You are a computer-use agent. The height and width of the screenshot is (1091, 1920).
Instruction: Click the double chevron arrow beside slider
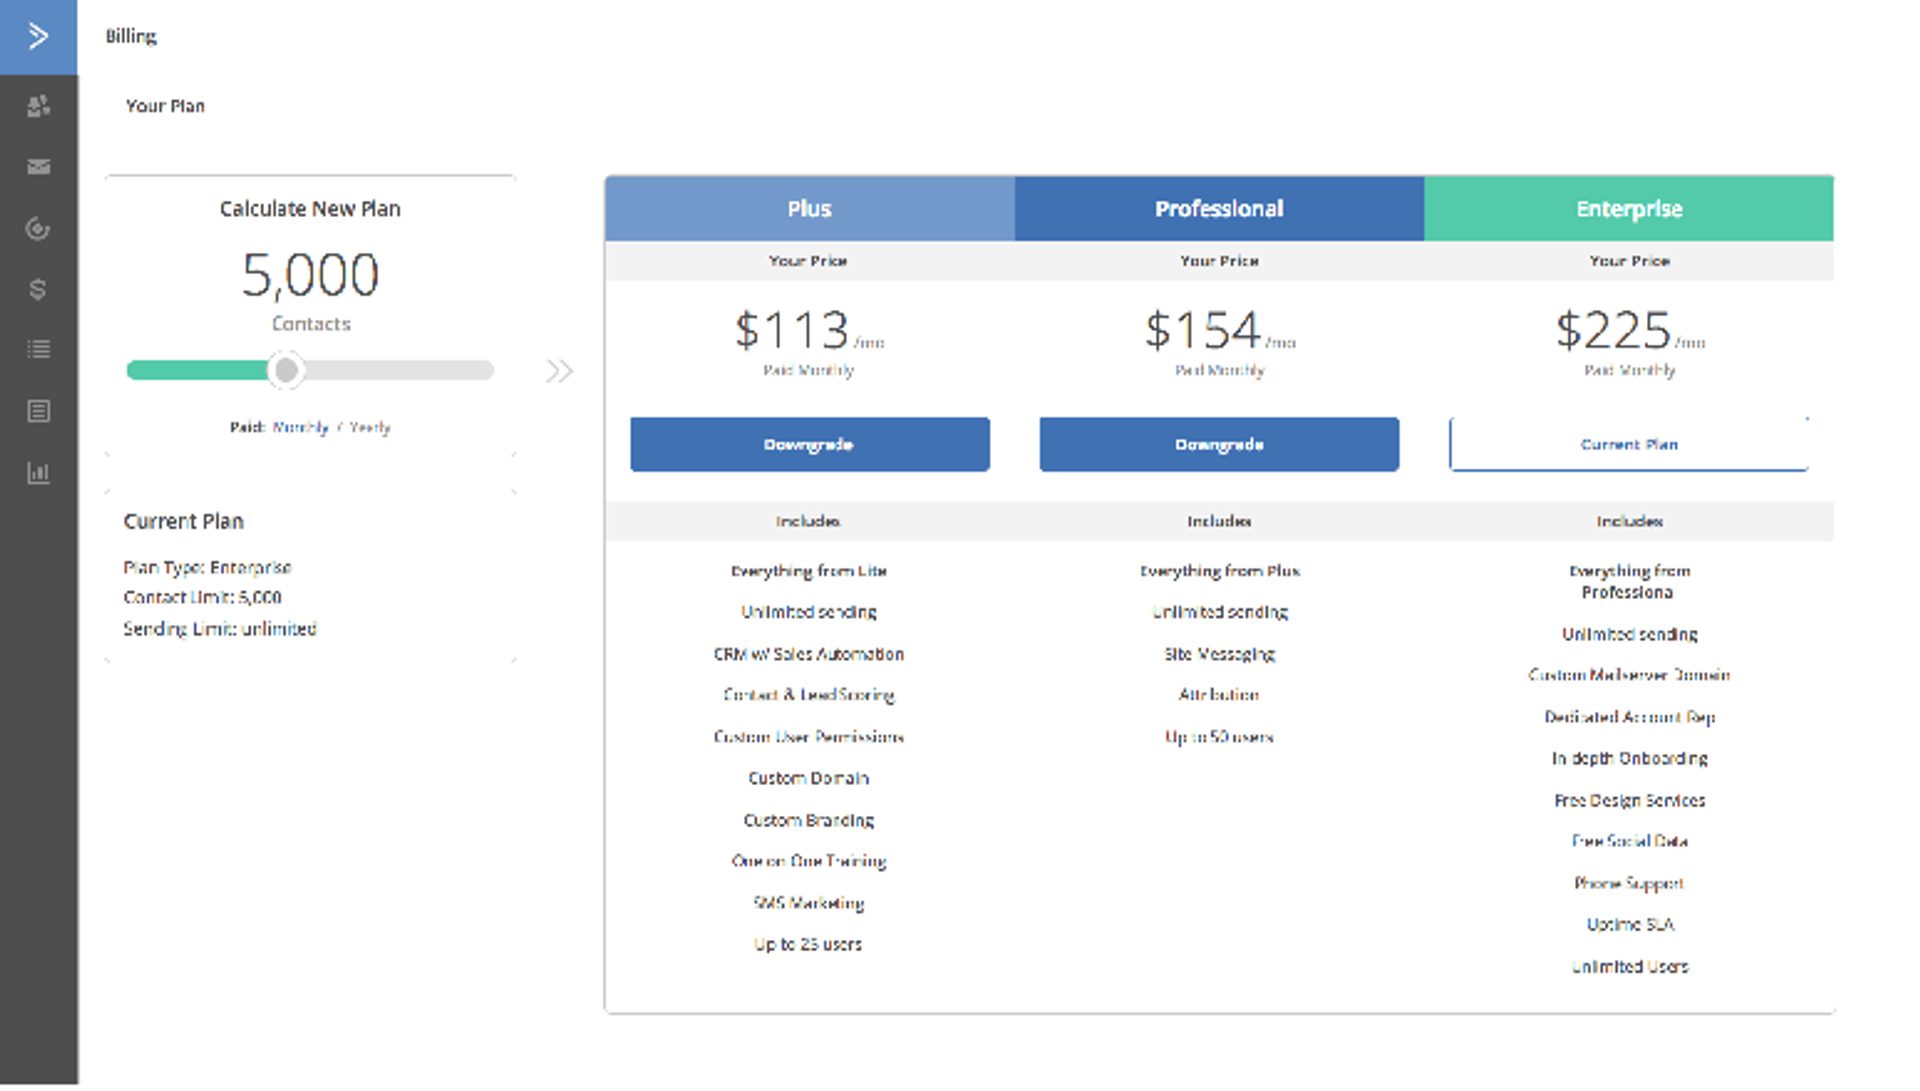tap(559, 372)
